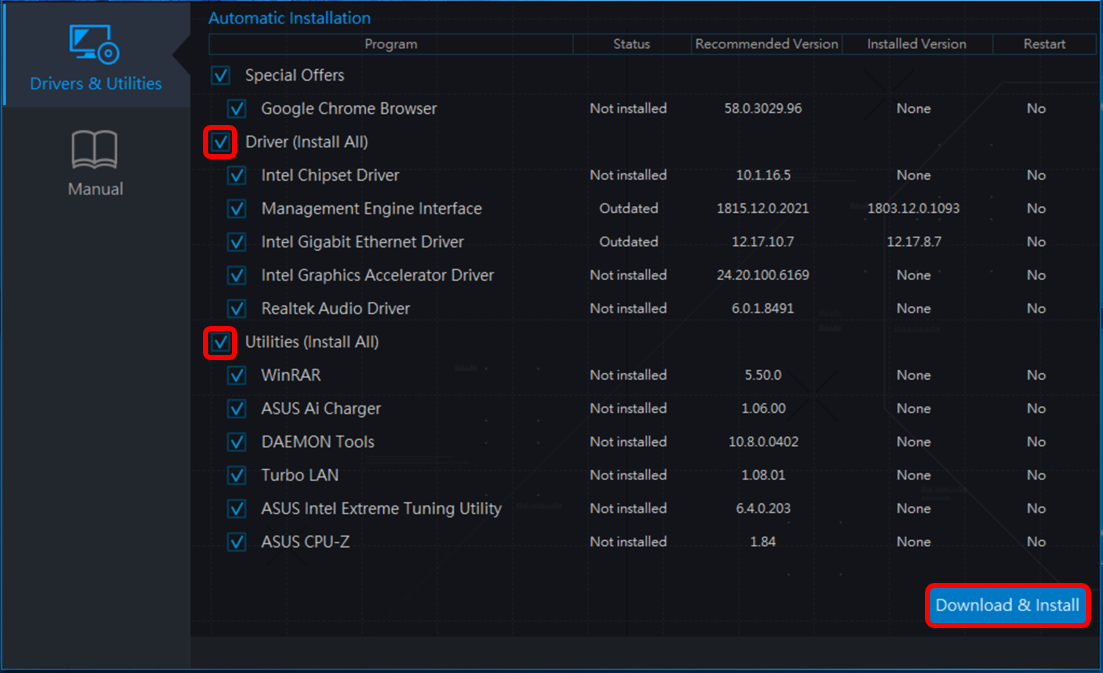Click recommended version 1.84 for CPU-Z

[763, 542]
